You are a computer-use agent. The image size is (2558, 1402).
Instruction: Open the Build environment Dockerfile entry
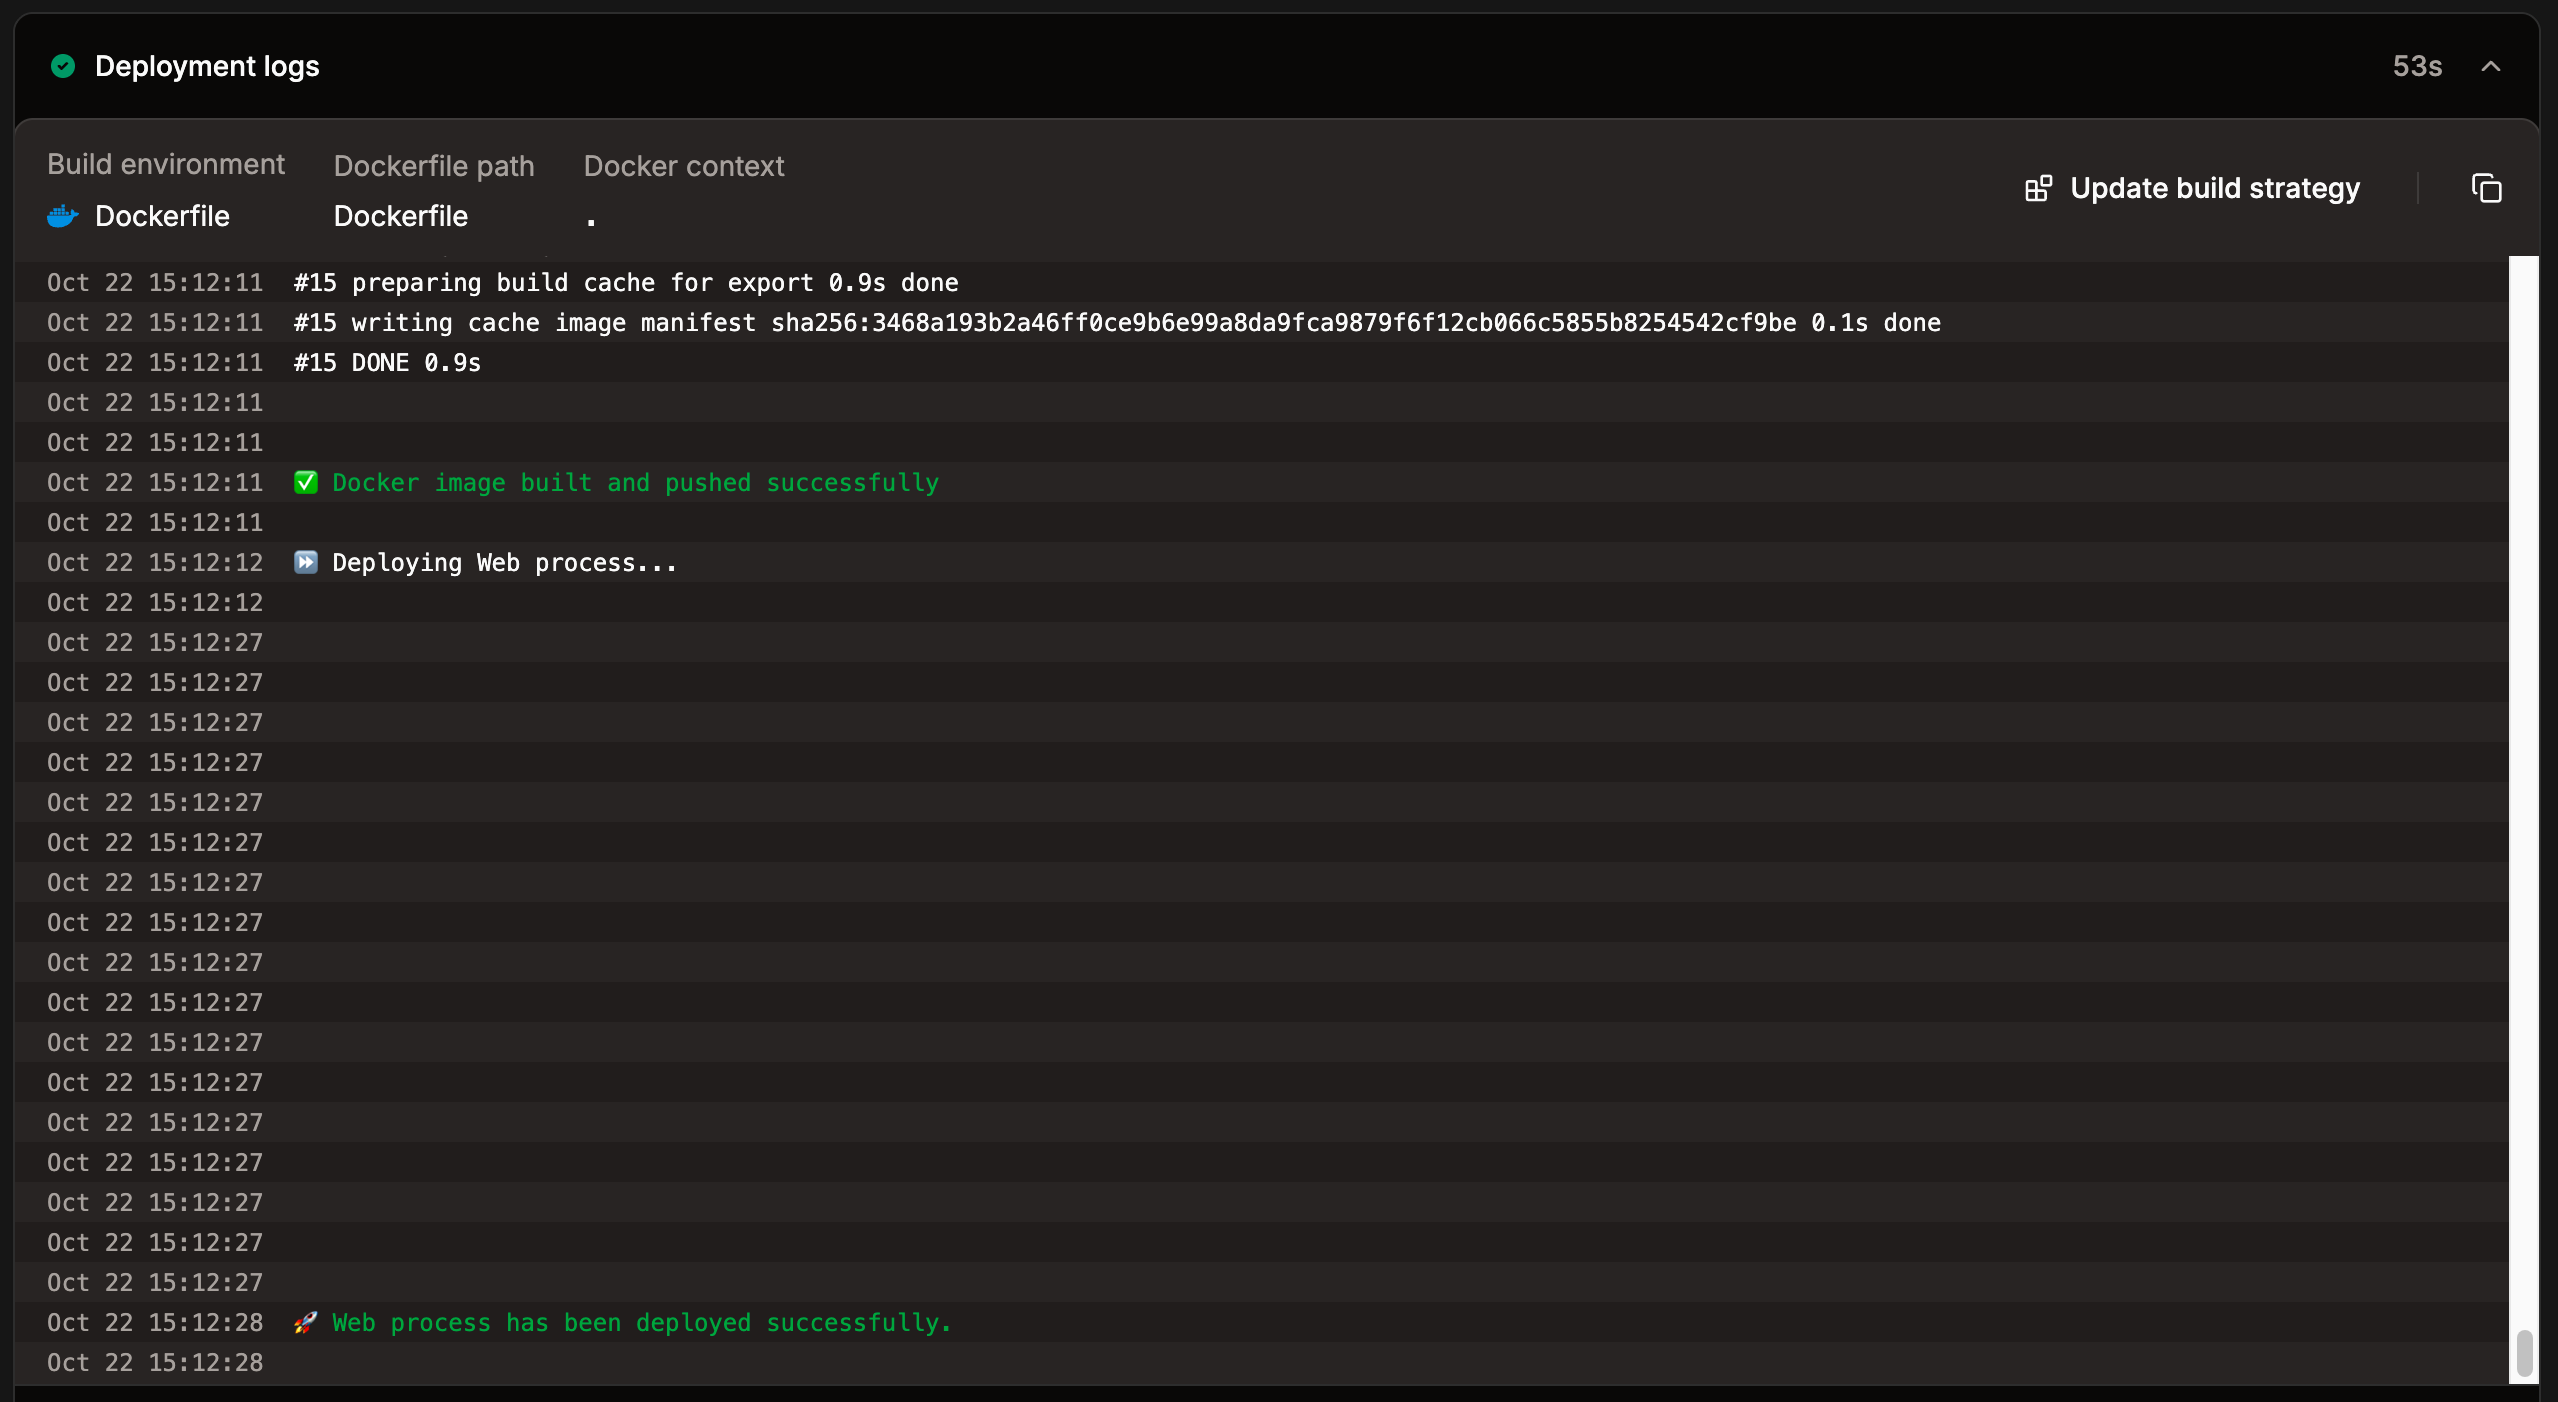[162, 216]
